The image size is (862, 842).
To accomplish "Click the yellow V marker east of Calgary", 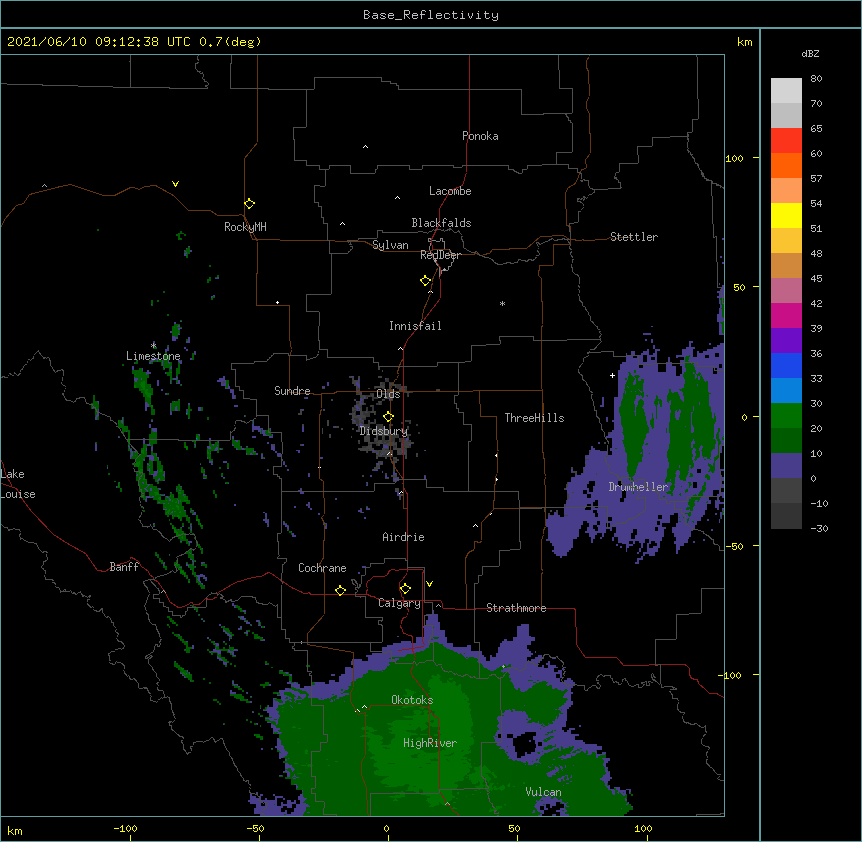I will [x=429, y=584].
